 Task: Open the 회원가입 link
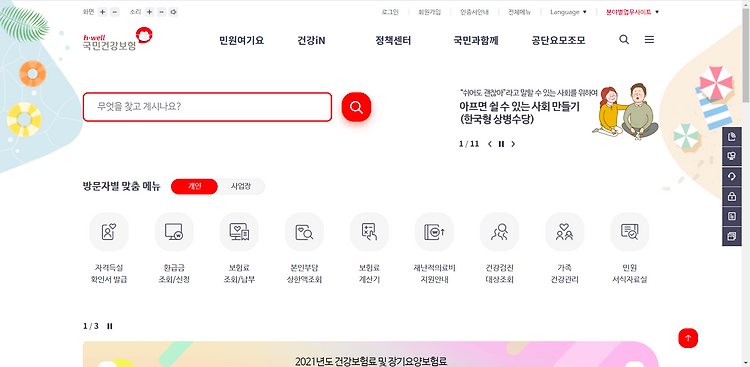[429, 12]
